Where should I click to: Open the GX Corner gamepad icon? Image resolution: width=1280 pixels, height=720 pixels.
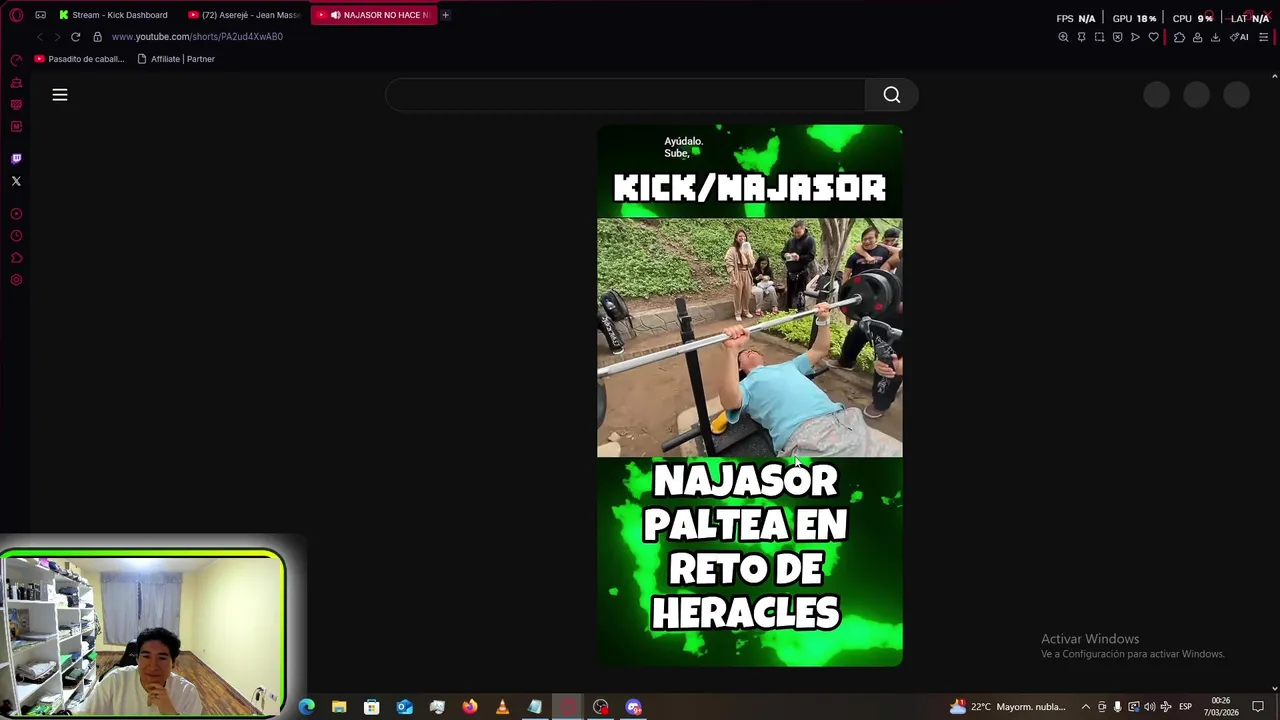[40, 15]
